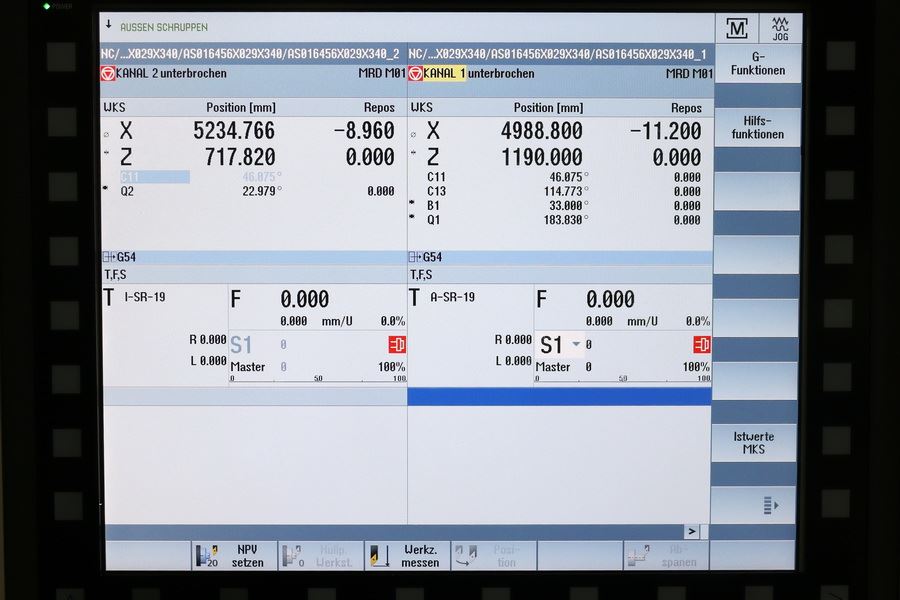Click the G54 work offset icon in channel 2
This screenshot has width=900, height=600.
pos(109,257)
